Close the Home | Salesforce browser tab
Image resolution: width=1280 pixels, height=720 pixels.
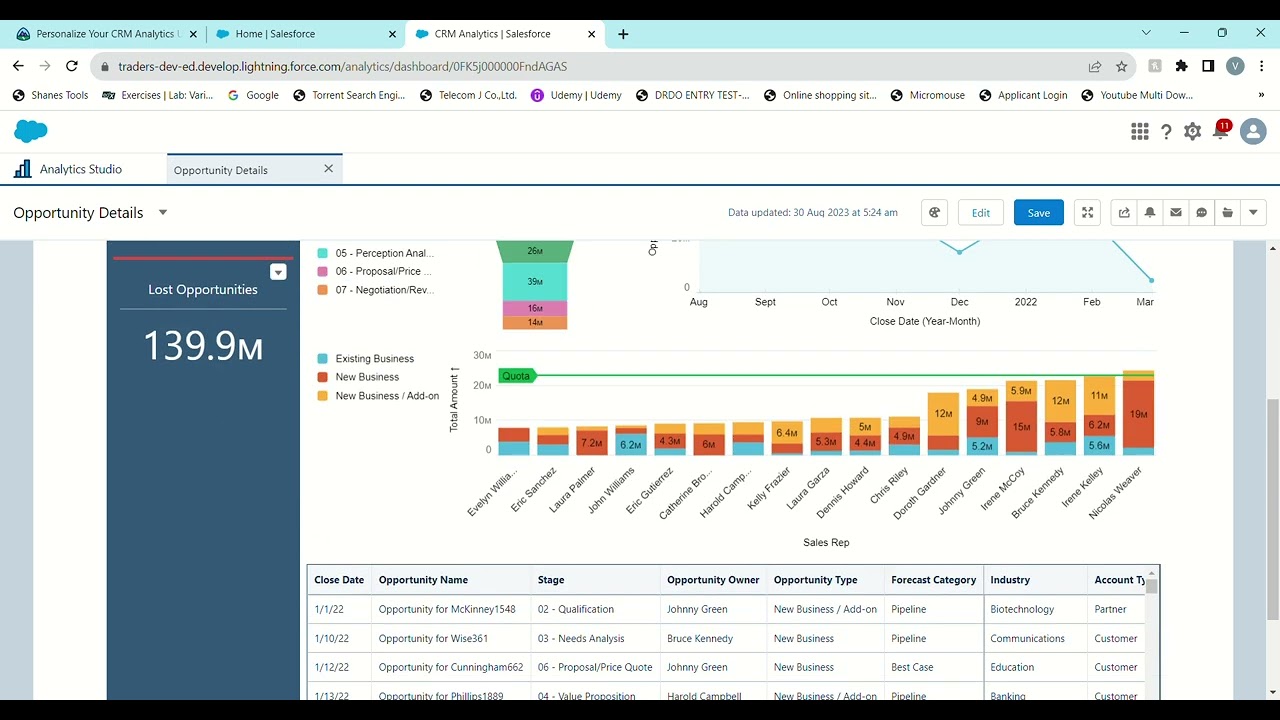click(x=392, y=34)
